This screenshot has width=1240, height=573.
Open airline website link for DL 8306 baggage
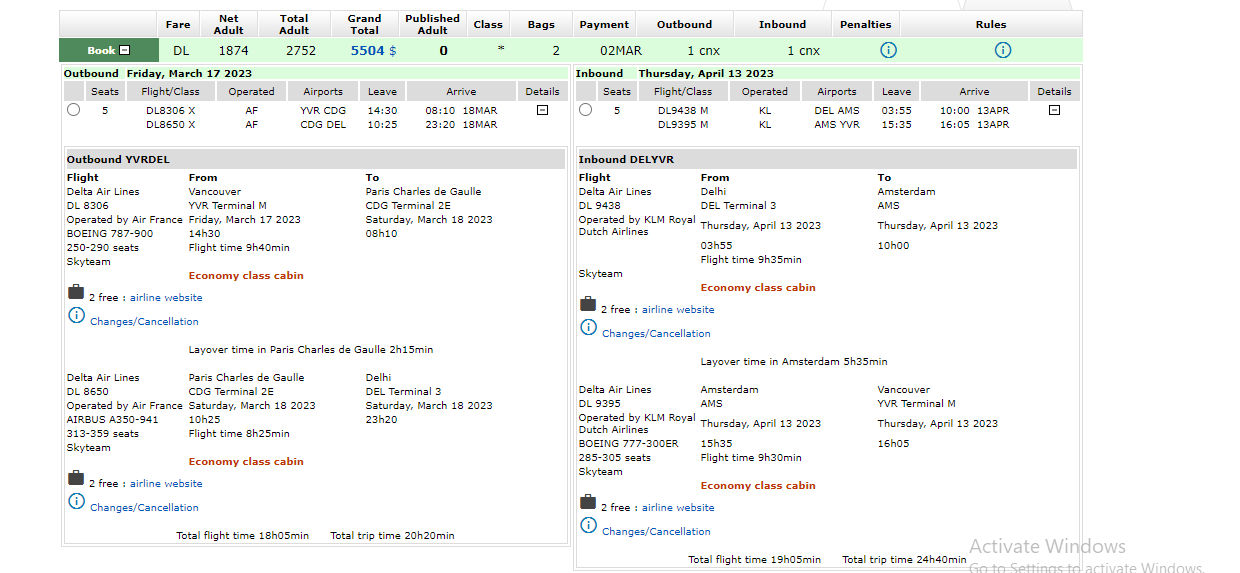[166, 298]
